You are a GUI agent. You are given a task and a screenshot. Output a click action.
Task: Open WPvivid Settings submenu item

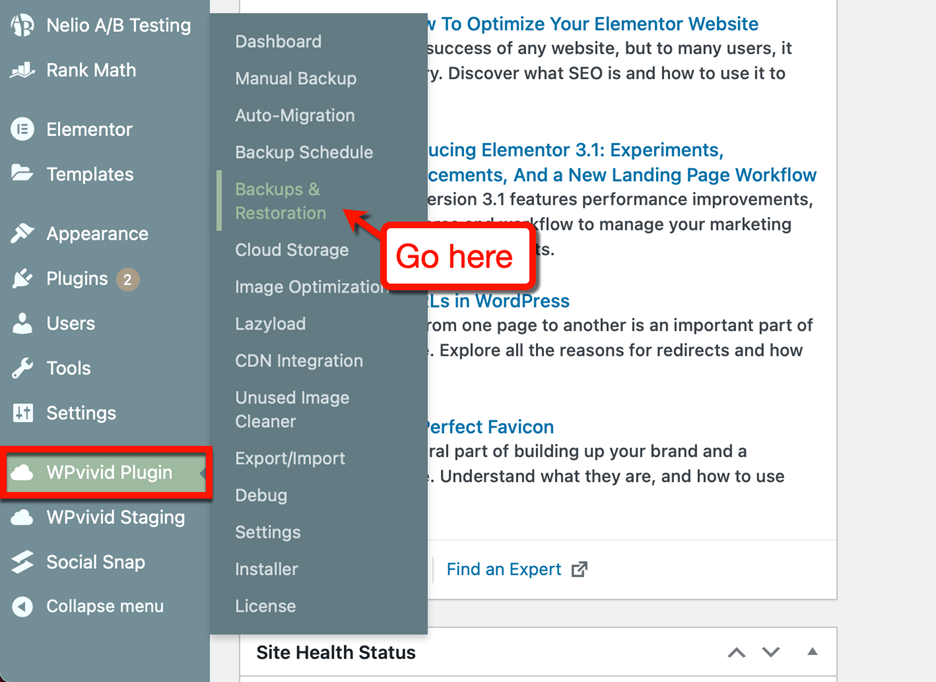(x=268, y=532)
